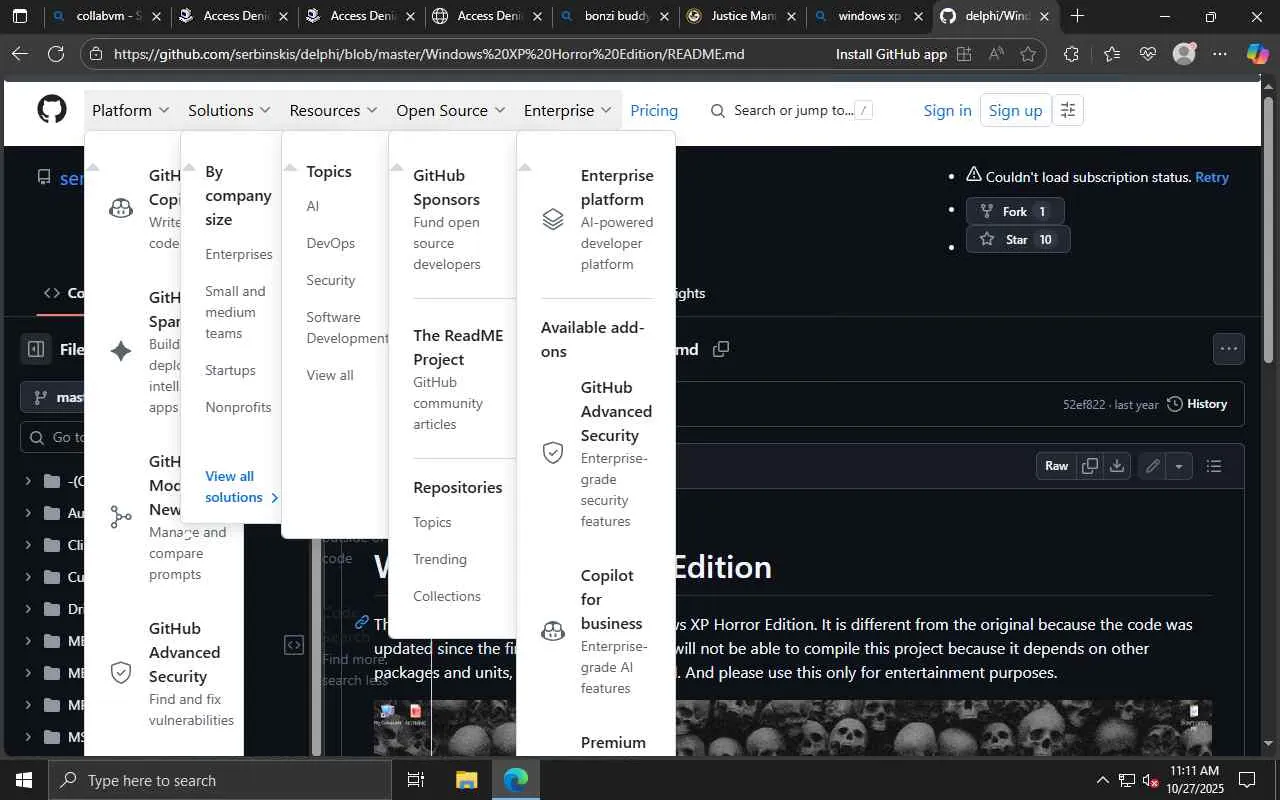This screenshot has width=1280, height=800.
Task: Open the edit options dropdown arrow
Action: click(x=1179, y=466)
